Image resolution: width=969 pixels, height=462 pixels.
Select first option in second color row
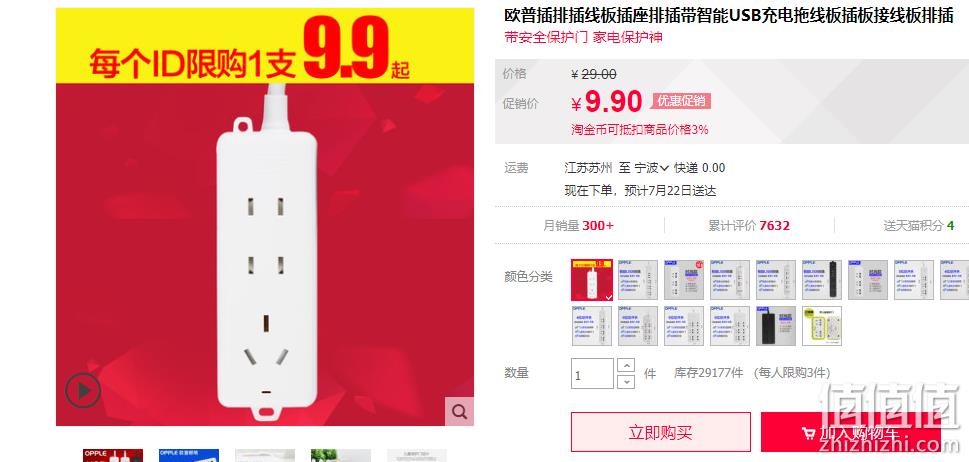tap(592, 326)
